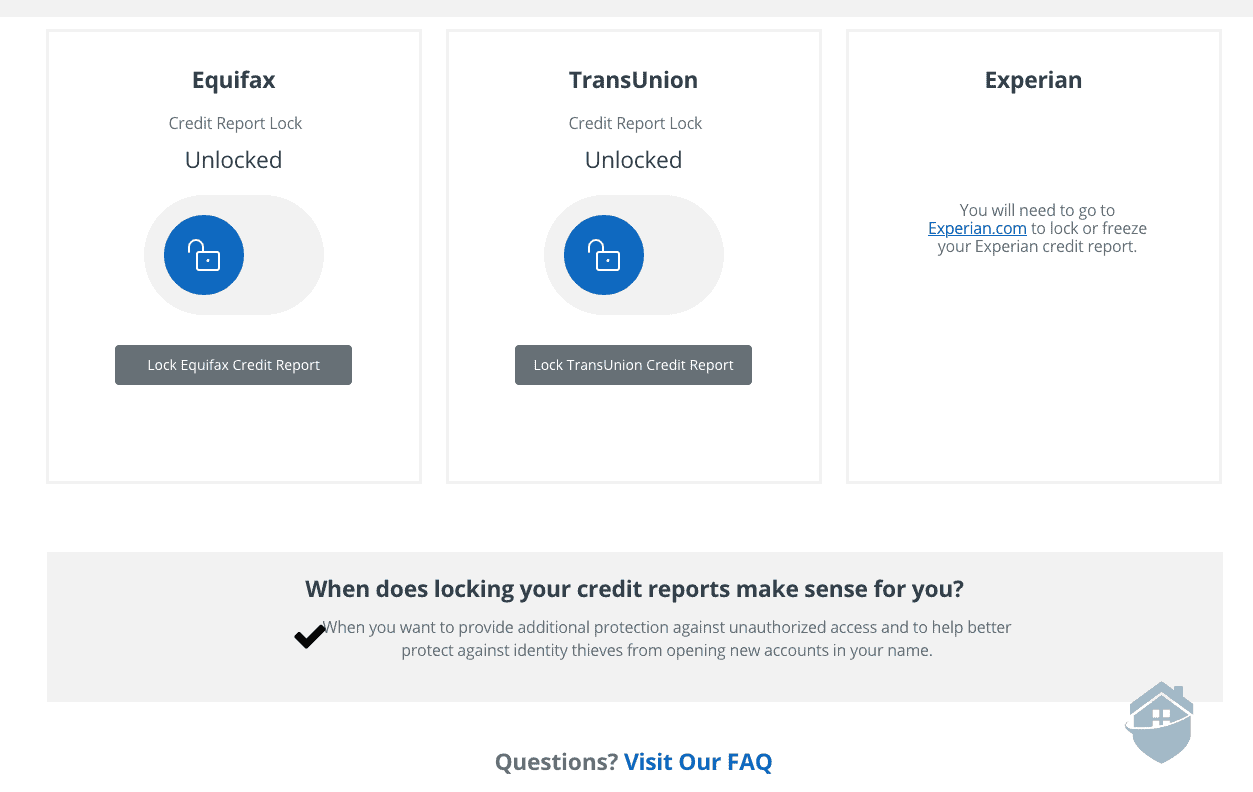Click the Lock Equifax Credit Report button

tap(233, 365)
